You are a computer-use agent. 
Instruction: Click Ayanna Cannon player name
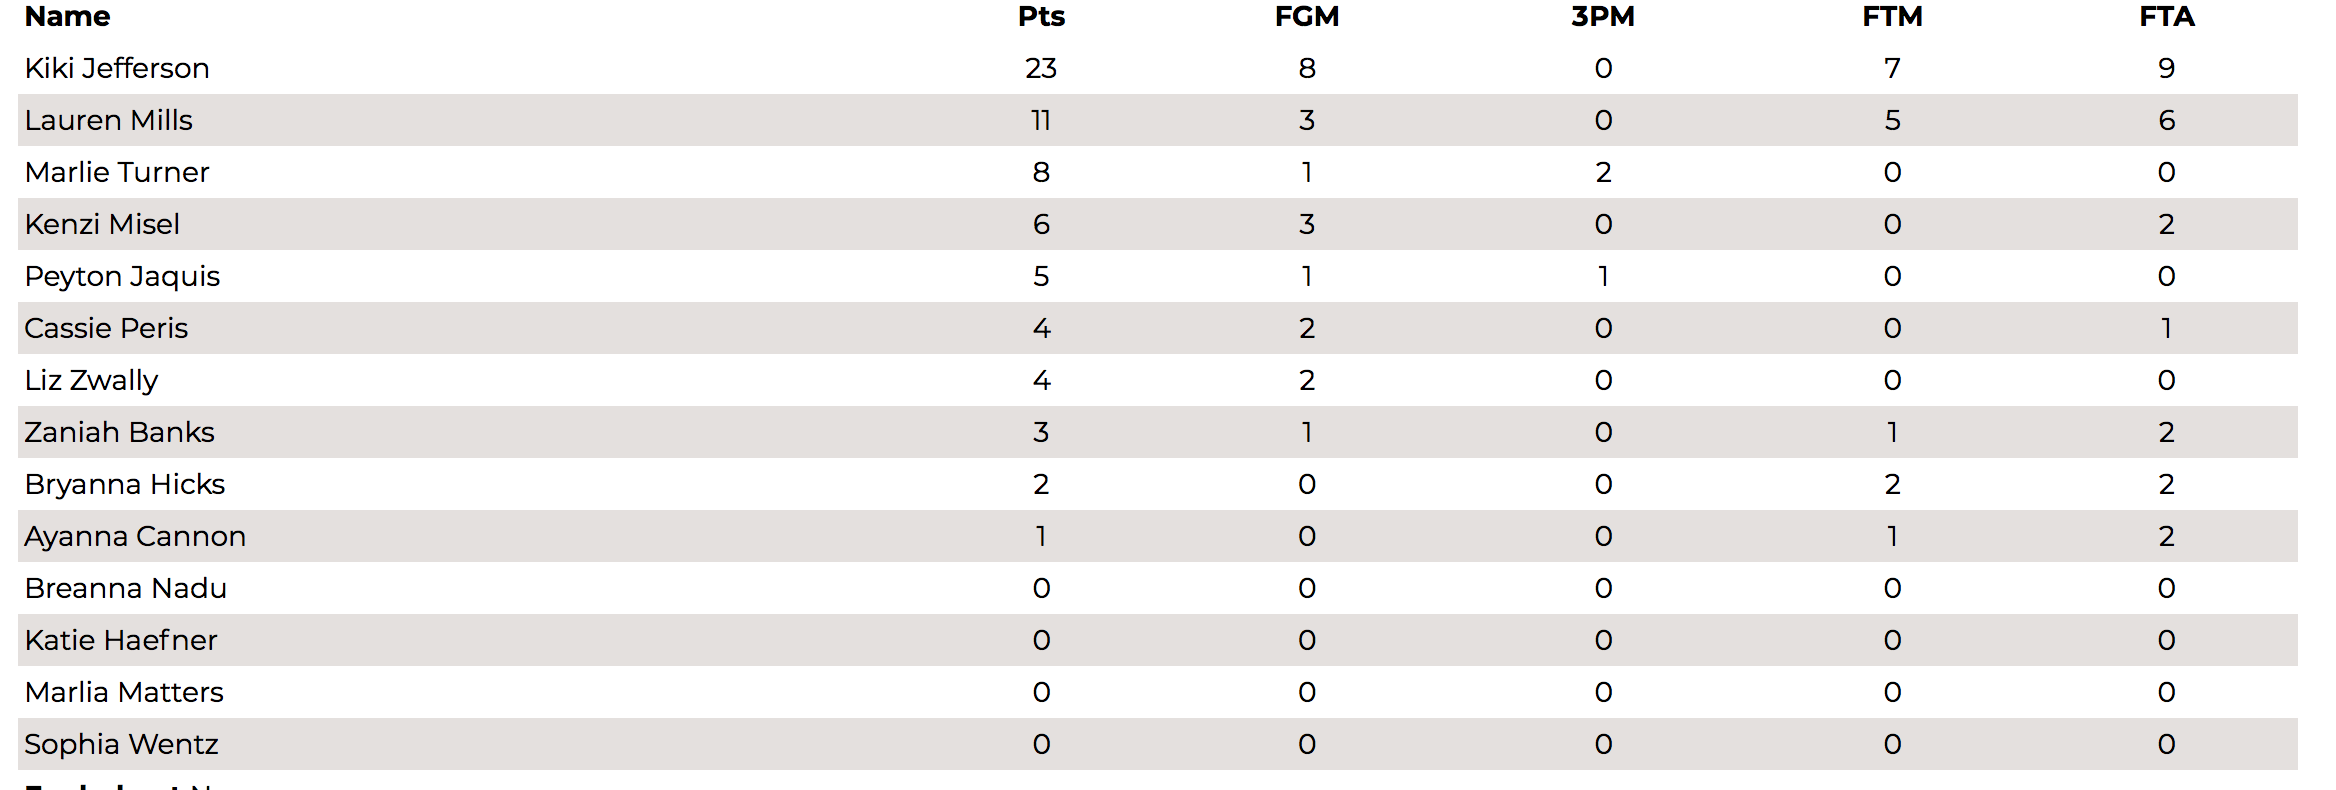point(135,536)
